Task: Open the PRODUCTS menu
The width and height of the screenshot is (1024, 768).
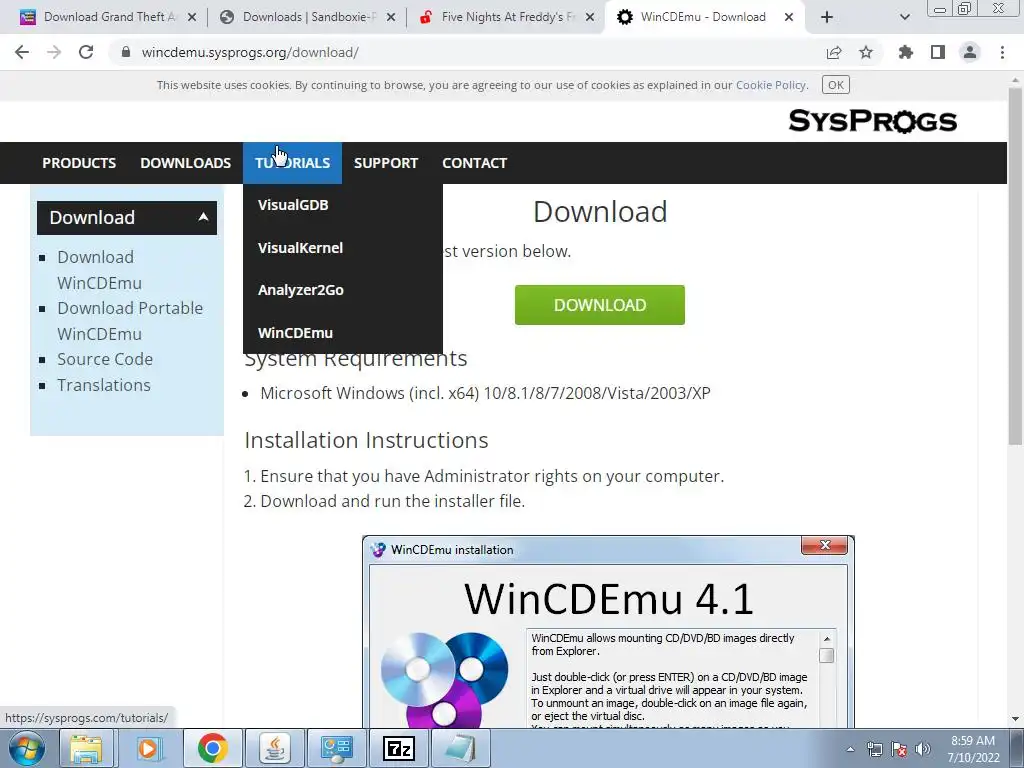Action: [x=79, y=163]
